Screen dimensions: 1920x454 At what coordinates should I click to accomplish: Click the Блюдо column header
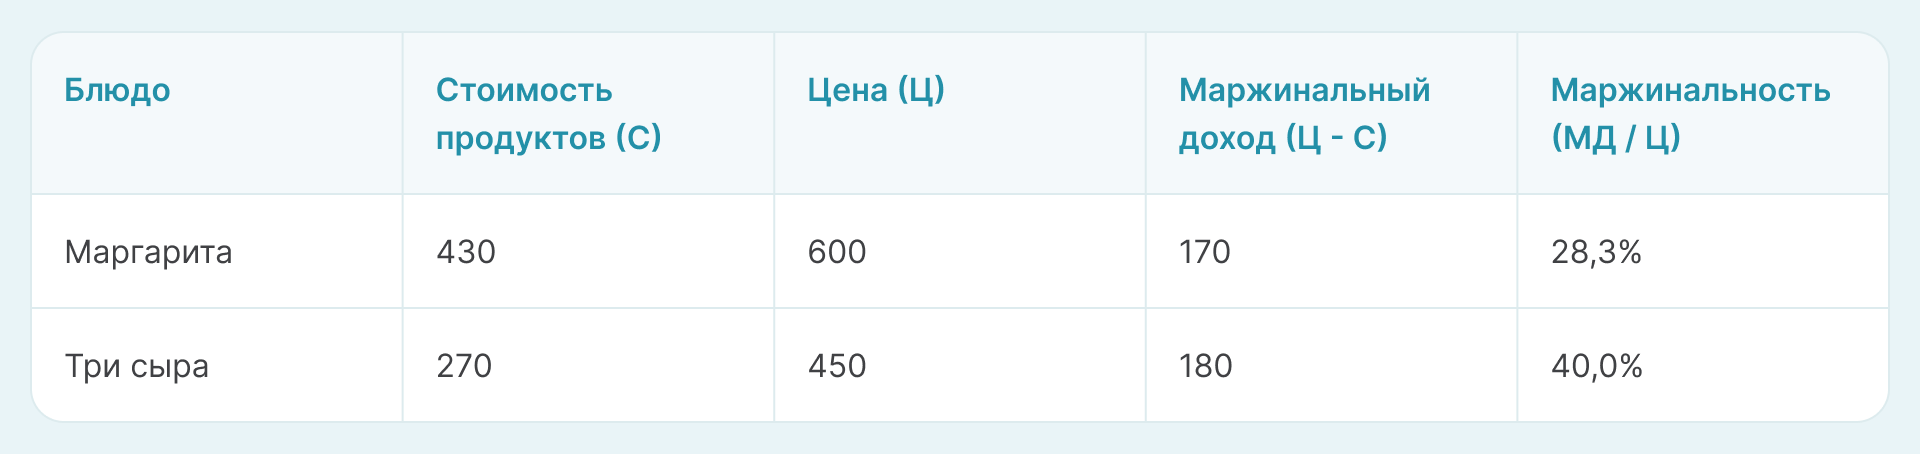pos(117,91)
